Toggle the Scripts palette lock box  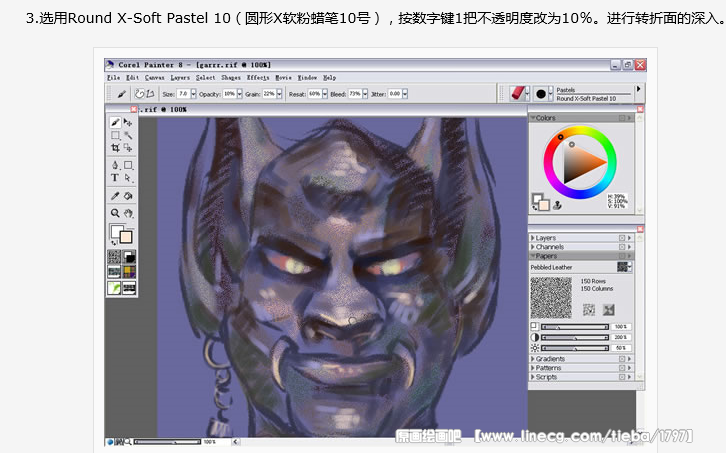tap(622, 377)
